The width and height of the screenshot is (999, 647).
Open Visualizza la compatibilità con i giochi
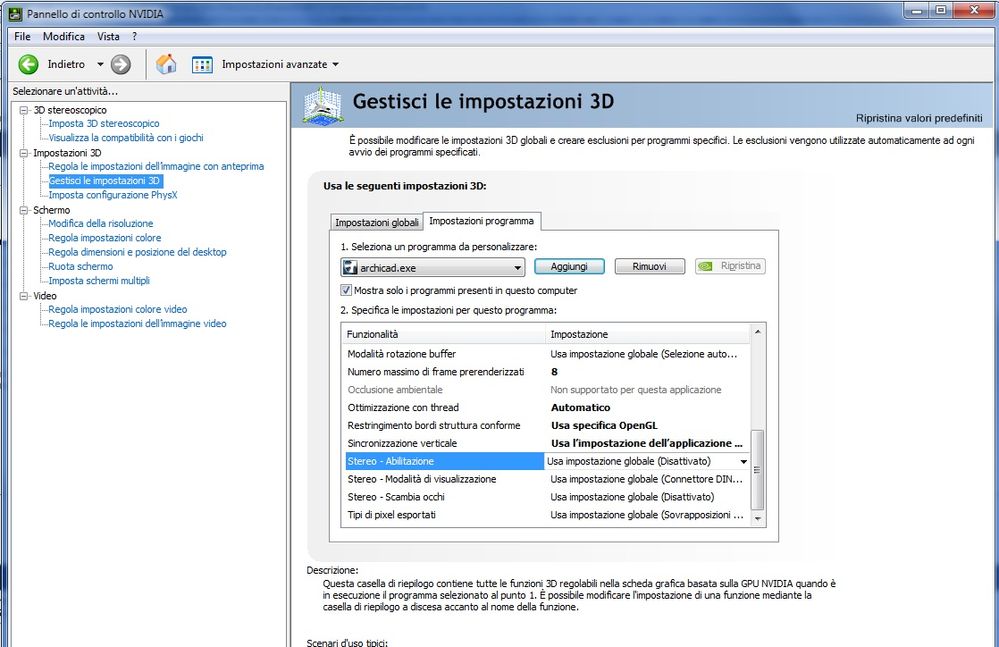click(x=126, y=138)
